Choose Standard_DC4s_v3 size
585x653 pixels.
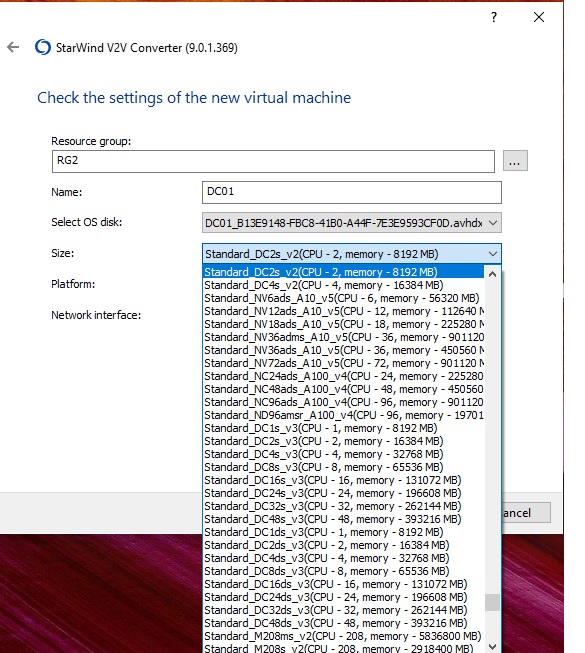pyautogui.click(x=344, y=454)
